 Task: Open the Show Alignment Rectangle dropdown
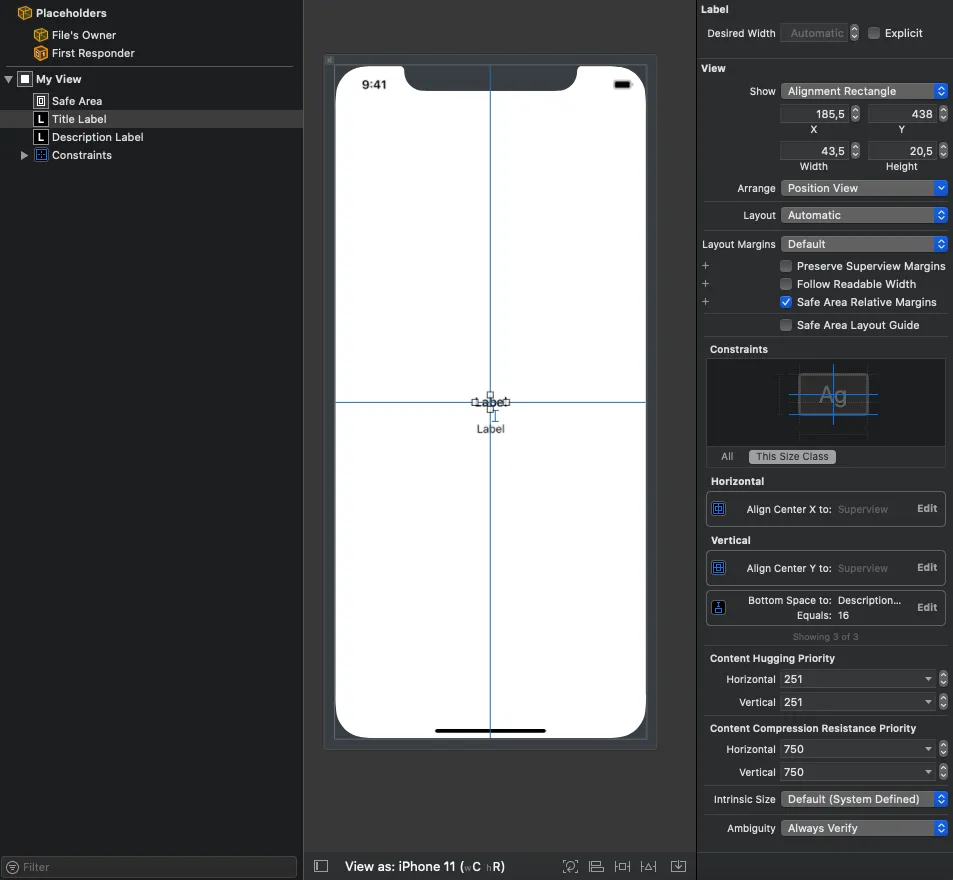coord(864,91)
